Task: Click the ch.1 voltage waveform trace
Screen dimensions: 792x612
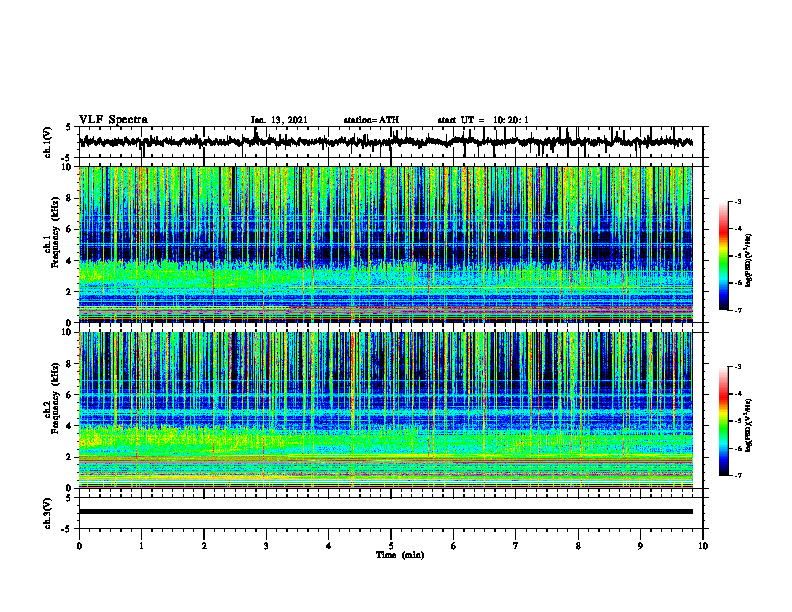Action: tap(385, 142)
